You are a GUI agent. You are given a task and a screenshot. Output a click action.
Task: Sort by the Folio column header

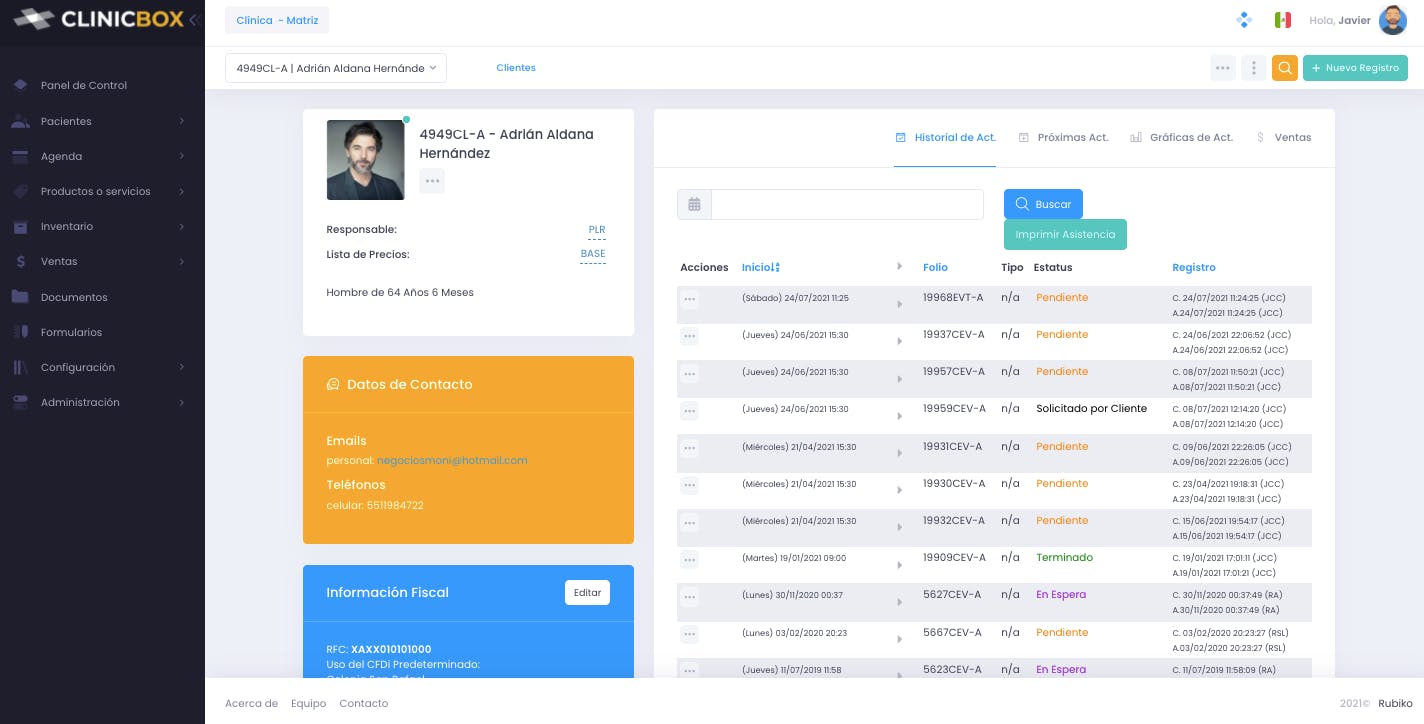pos(935,267)
